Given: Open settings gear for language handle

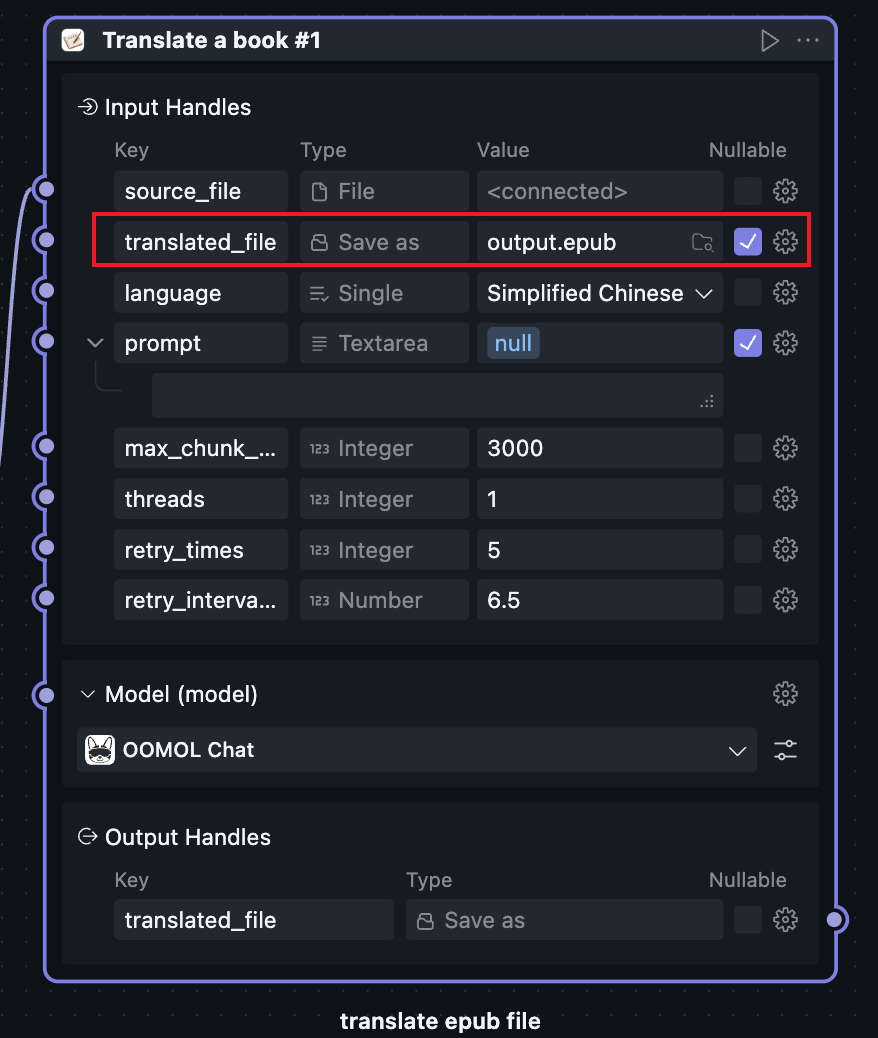Looking at the screenshot, I should (786, 293).
